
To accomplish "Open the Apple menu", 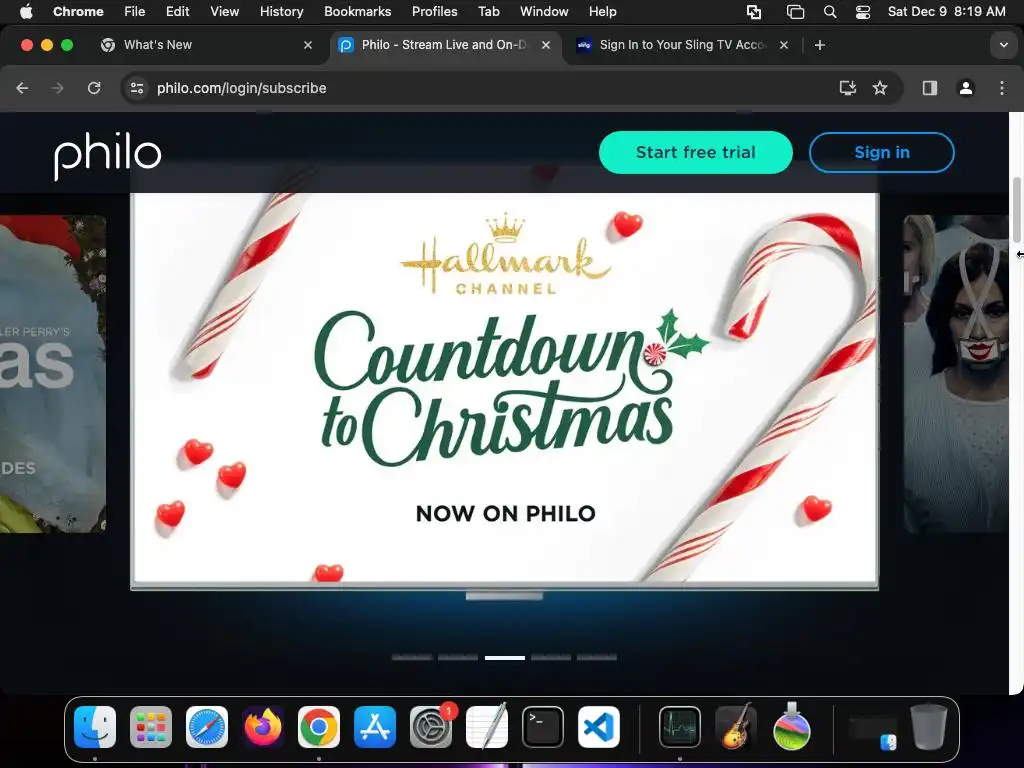I will tap(25, 11).
